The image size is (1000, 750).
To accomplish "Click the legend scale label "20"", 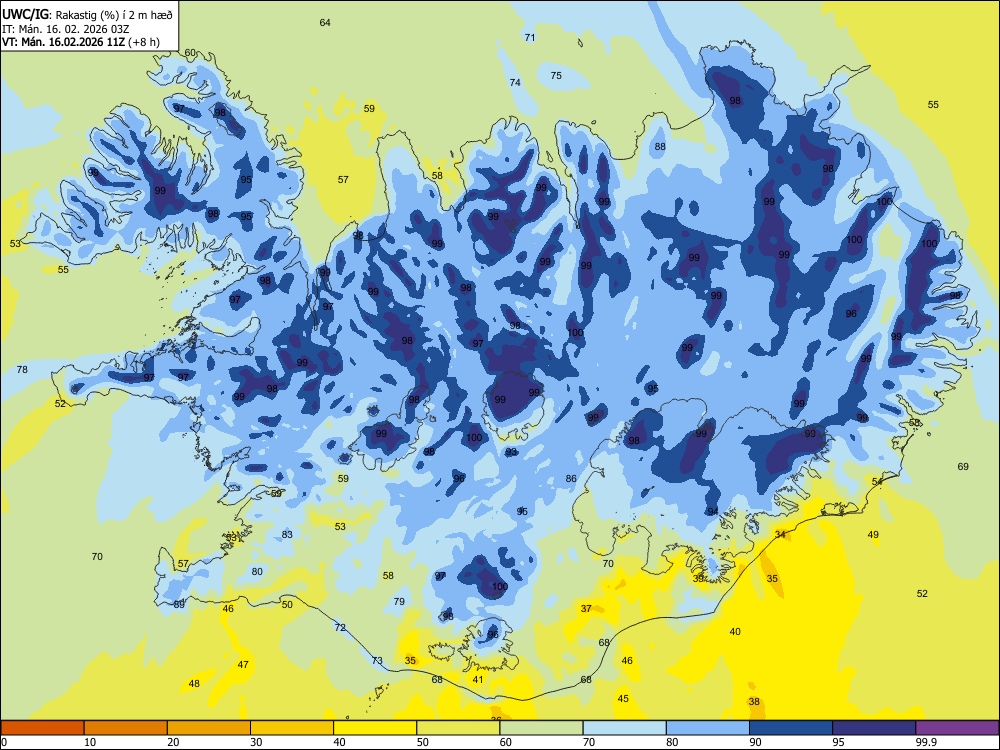I will coord(173,742).
